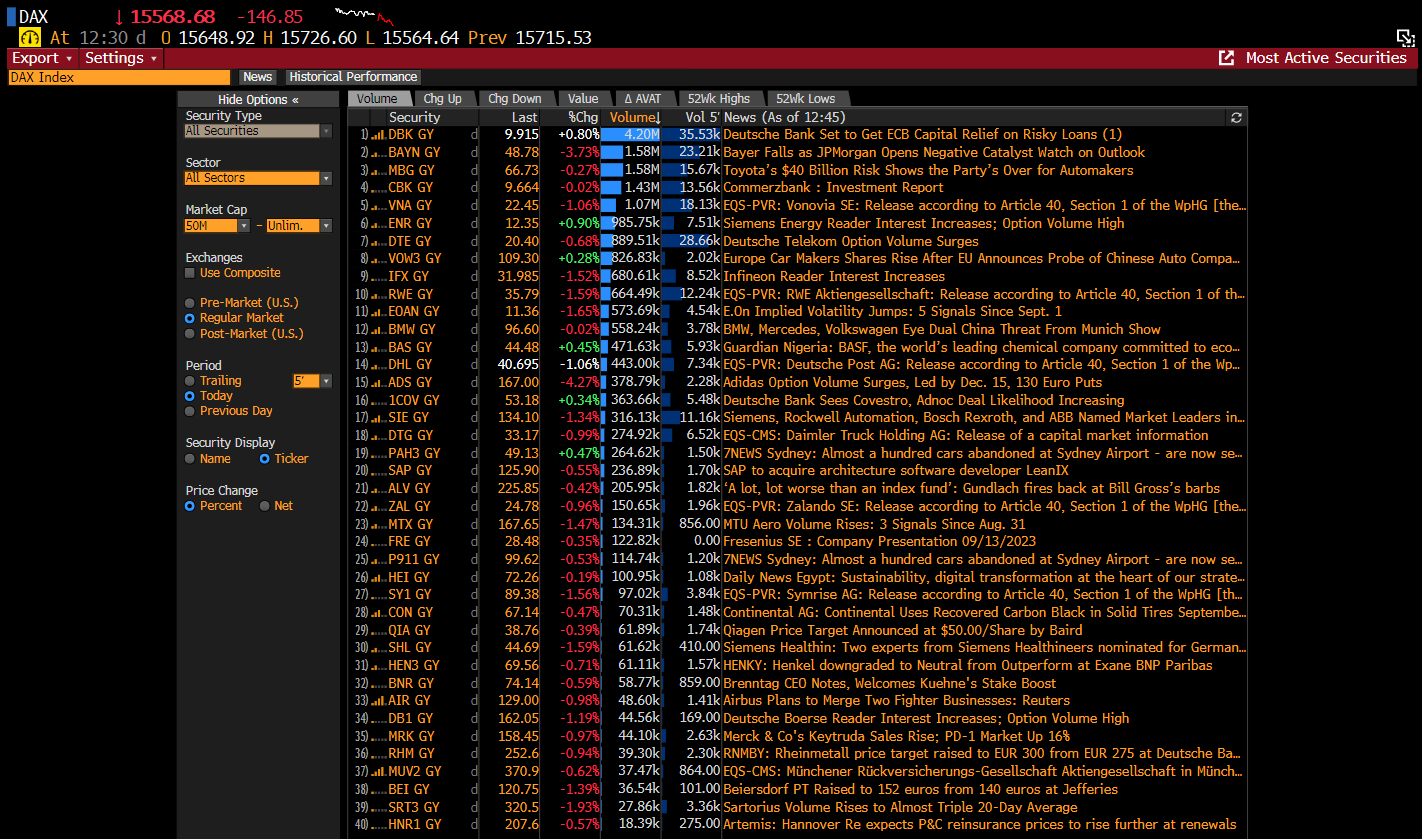
Task: Click the external link icon beside Most Active Securities
Action: tap(1226, 58)
